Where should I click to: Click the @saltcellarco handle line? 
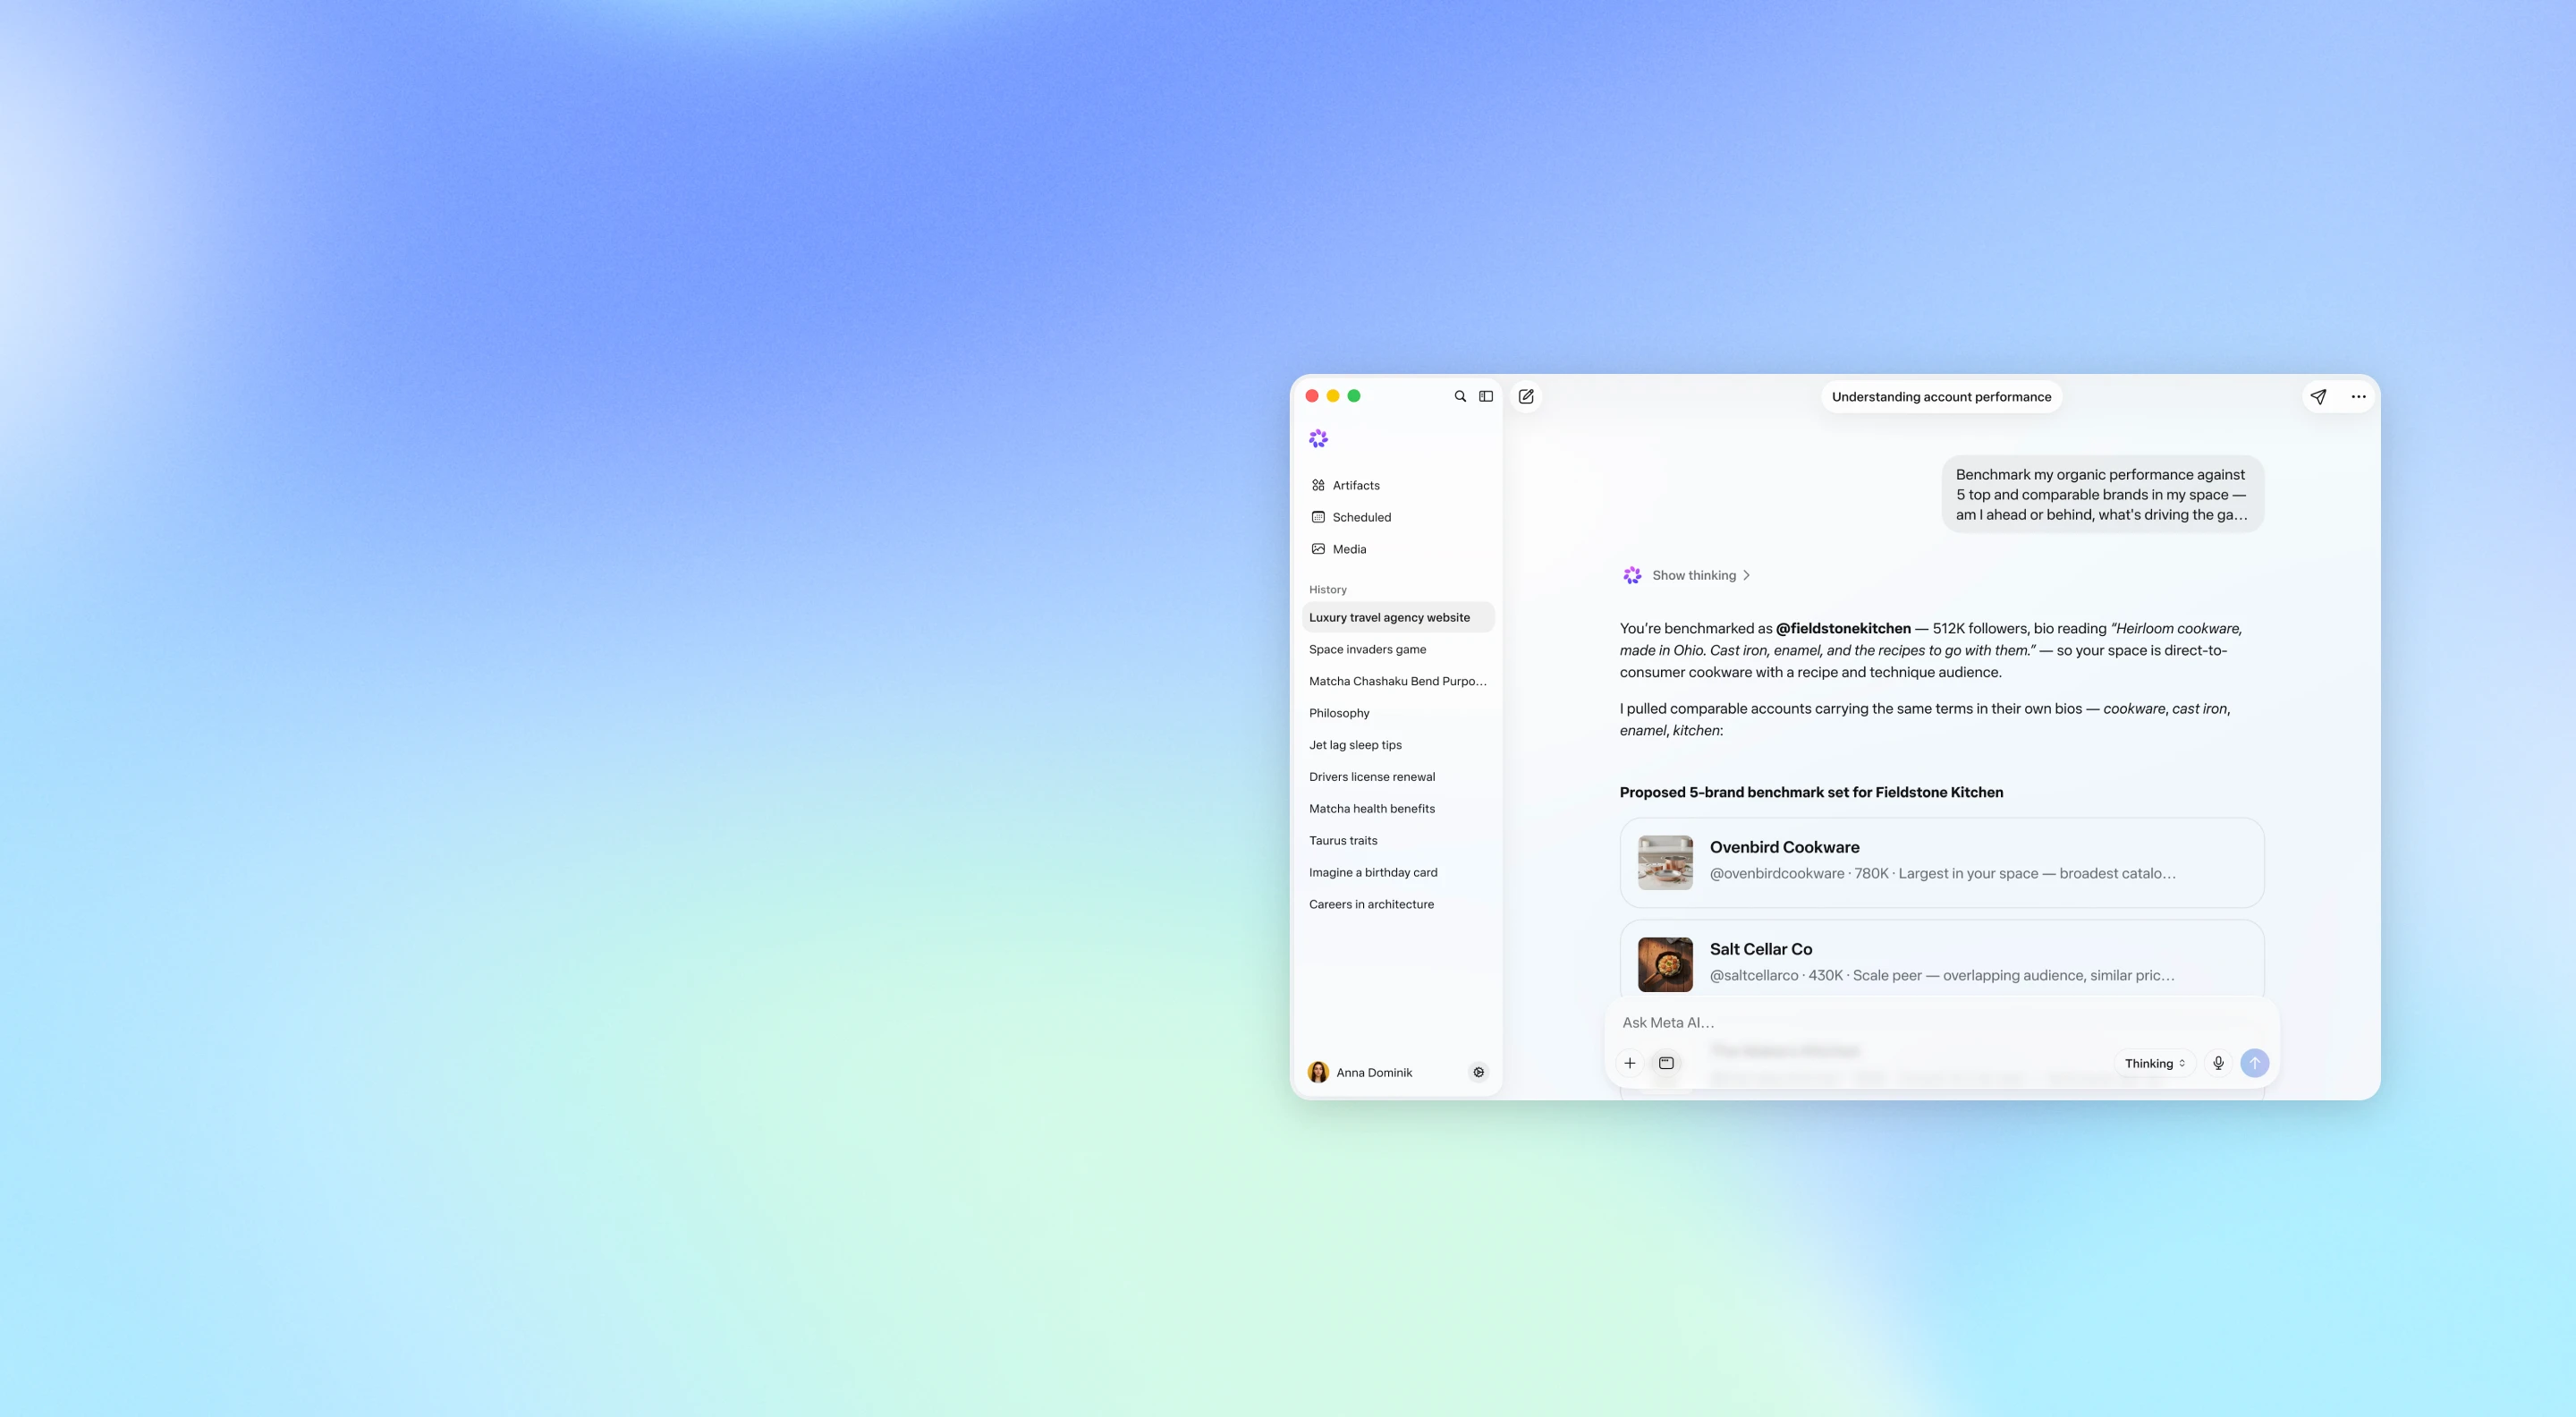click(1942, 975)
